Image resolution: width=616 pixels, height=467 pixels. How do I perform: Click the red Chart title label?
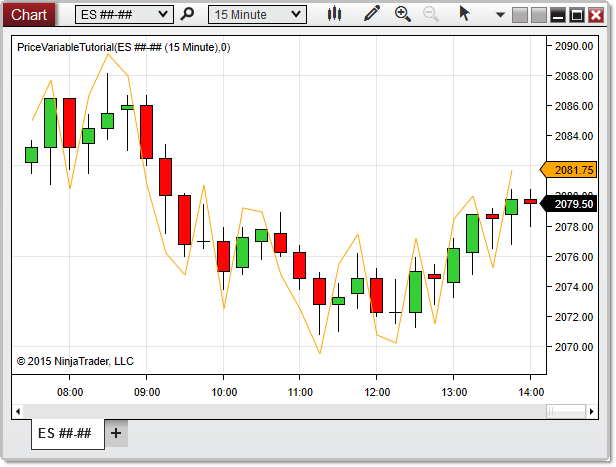(x=28, y=14)
